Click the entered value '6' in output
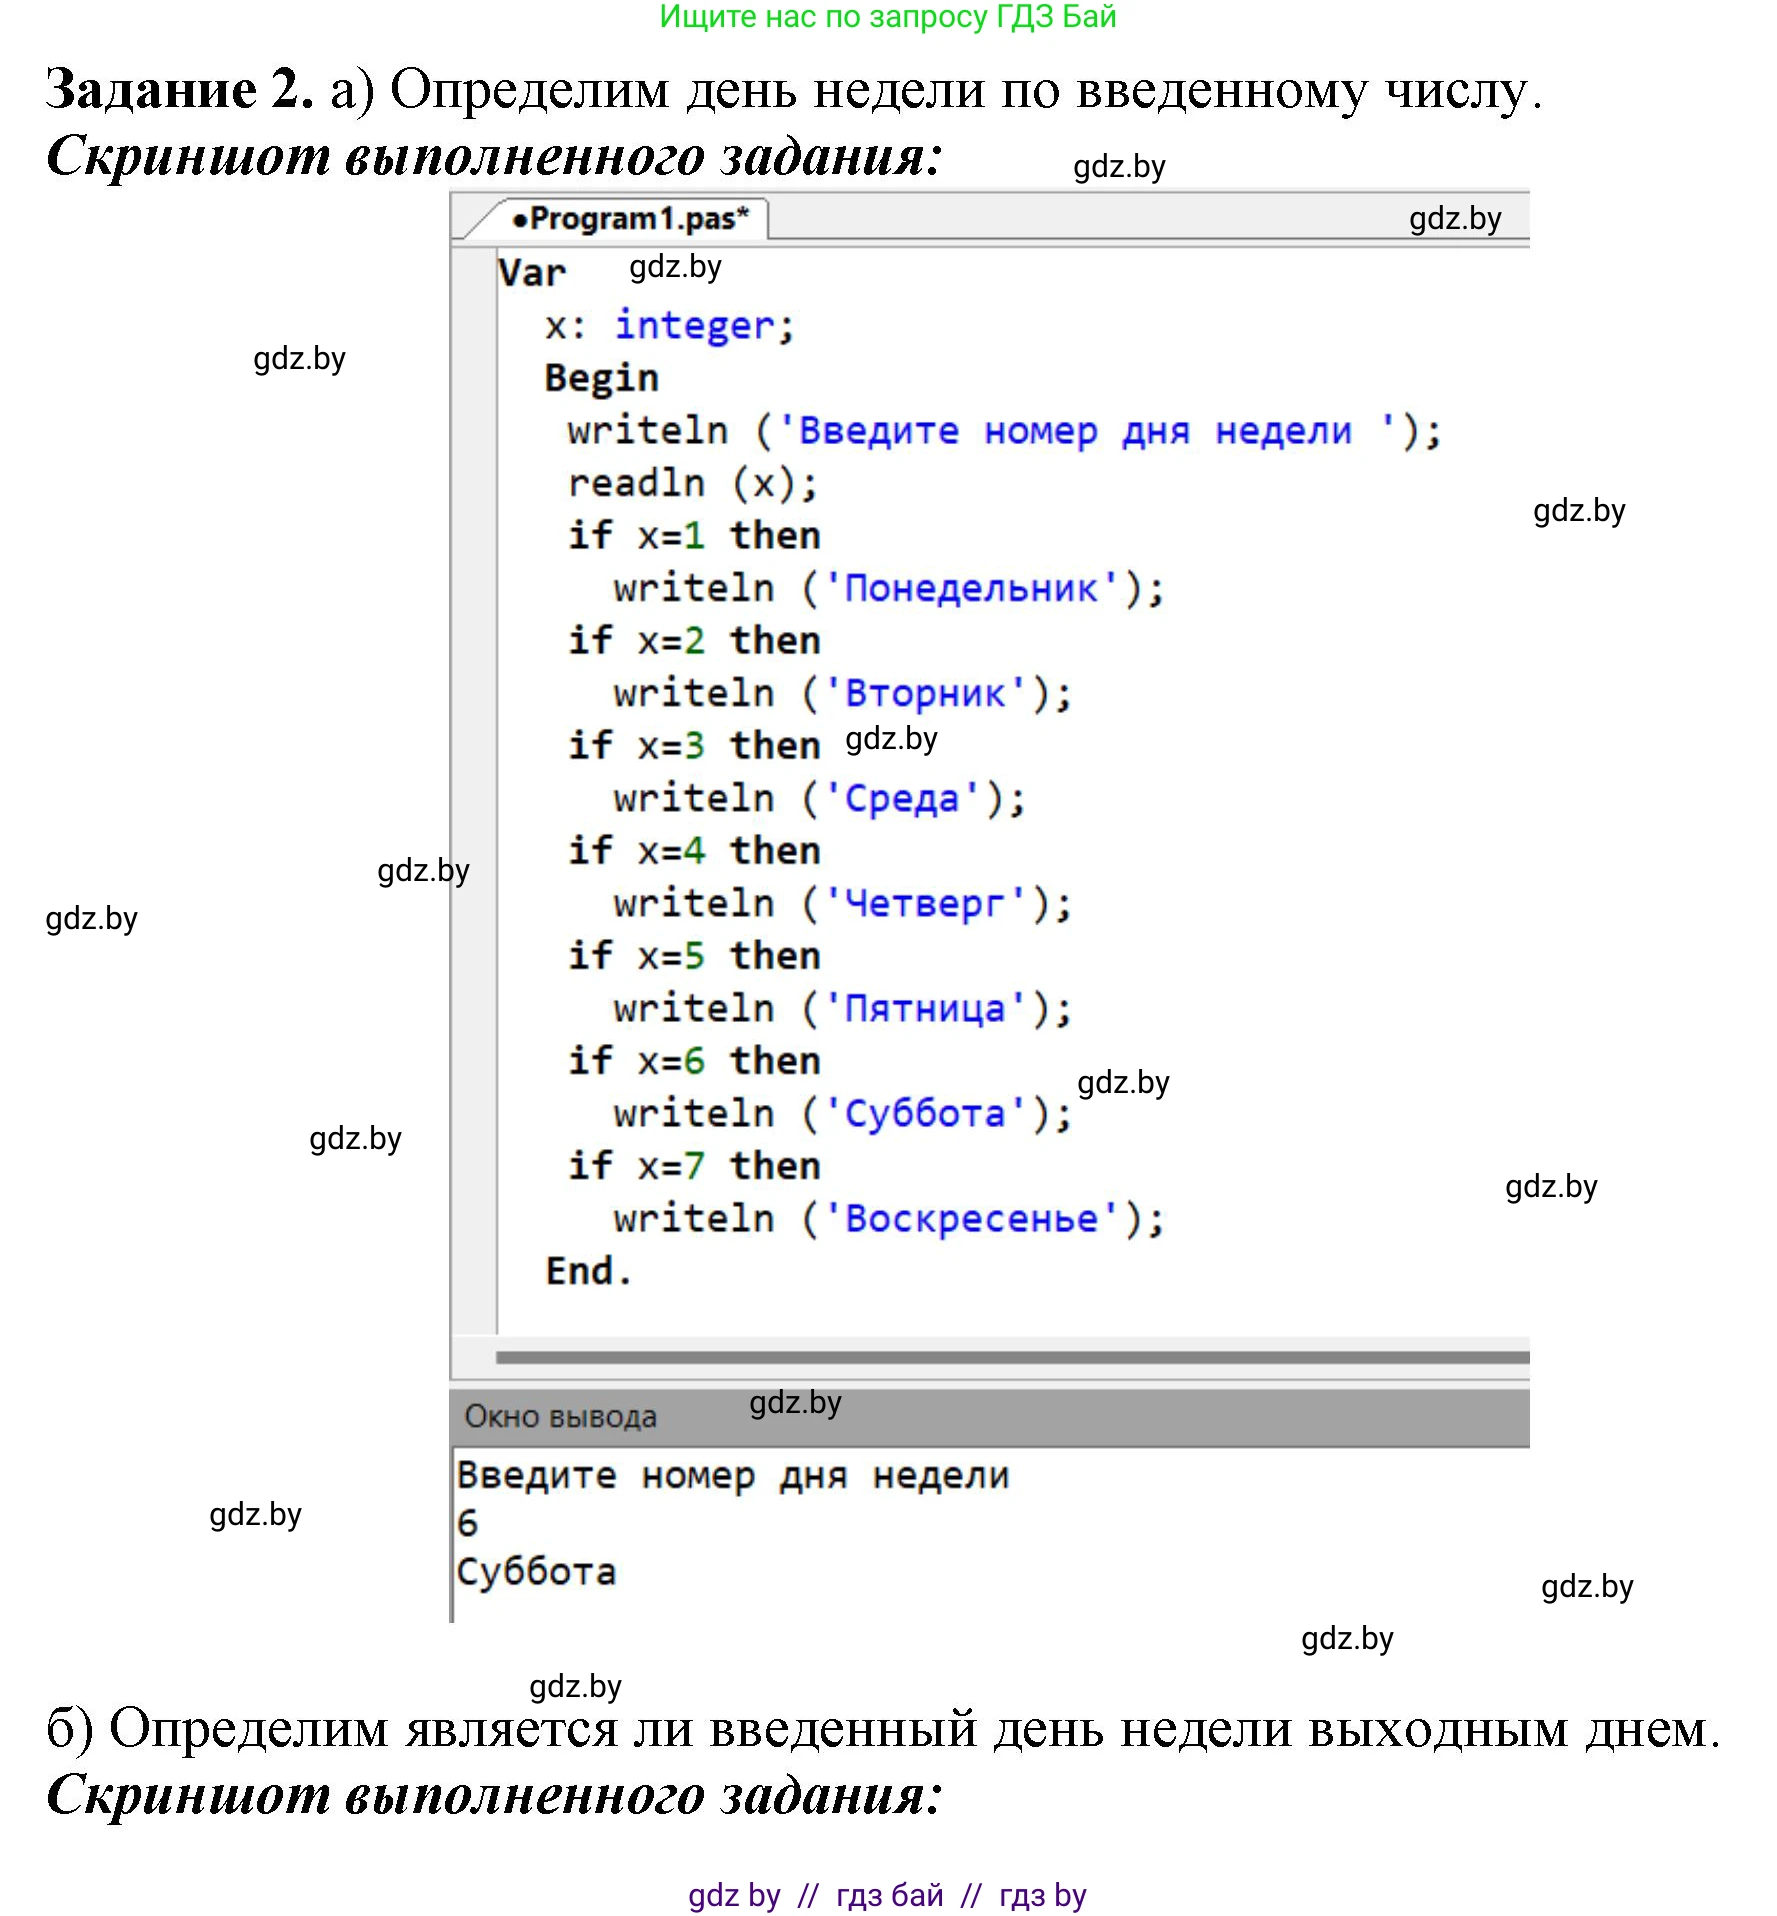1777x1916 pixels. pyautogui.click(x=467, y=1523)
